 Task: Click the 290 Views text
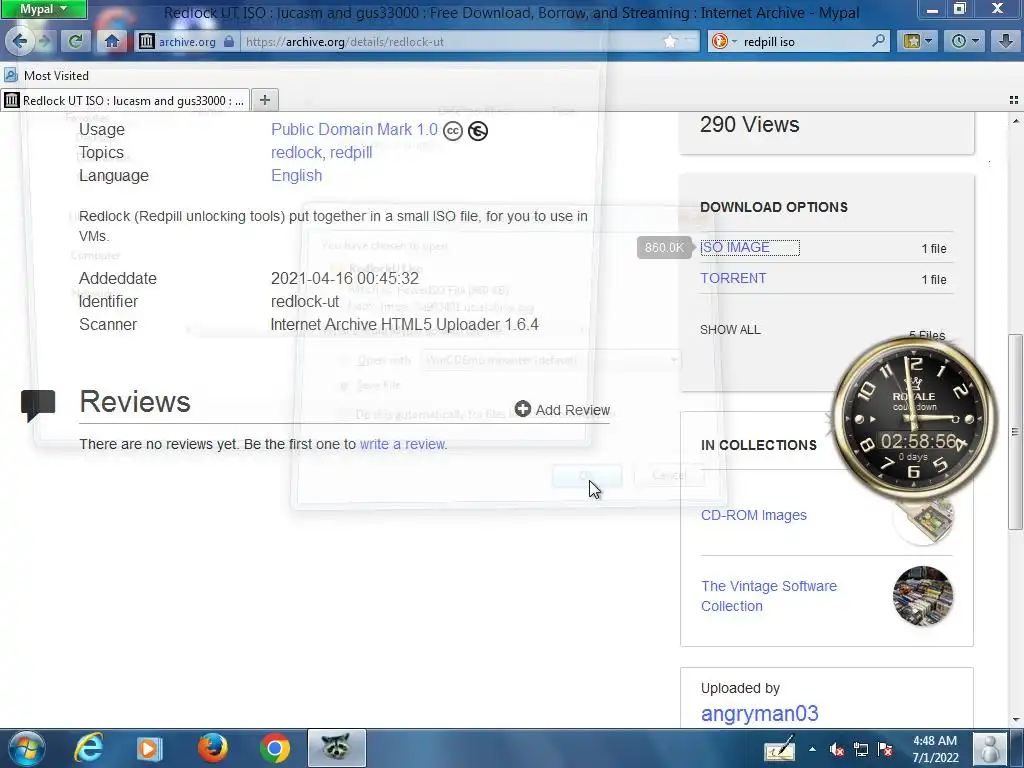pos(750,124)
